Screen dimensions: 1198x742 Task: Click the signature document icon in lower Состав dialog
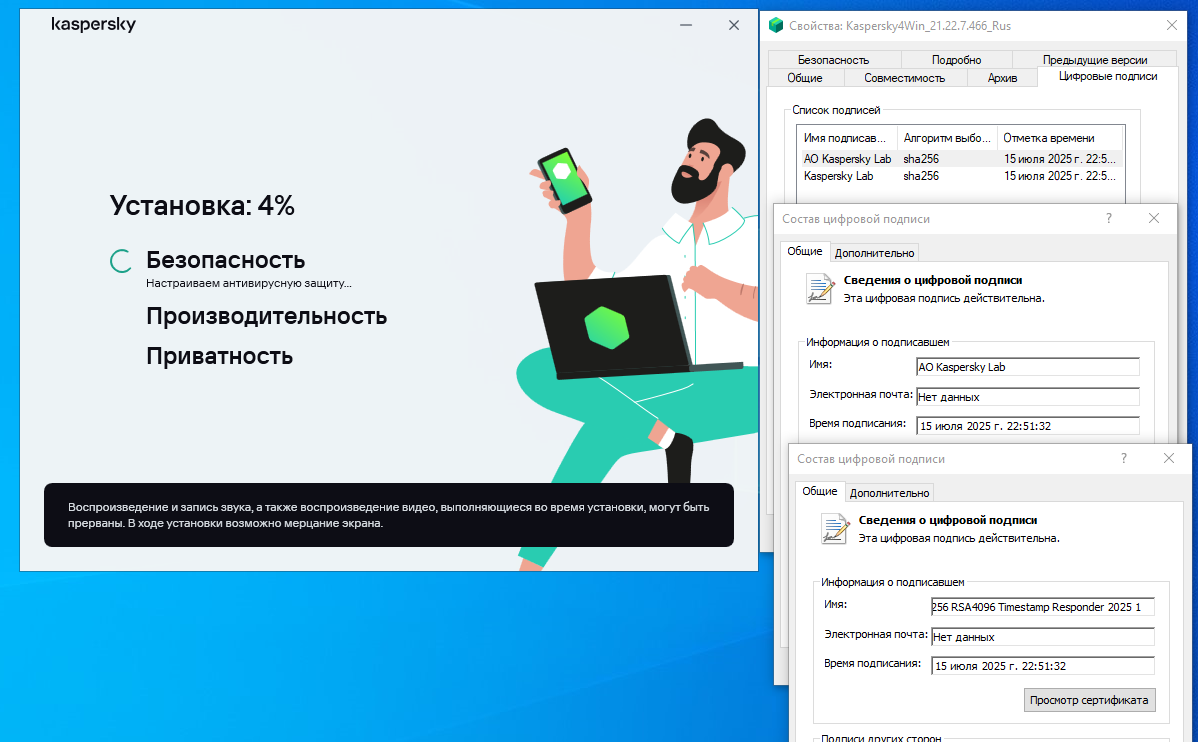tap(835, 529)
